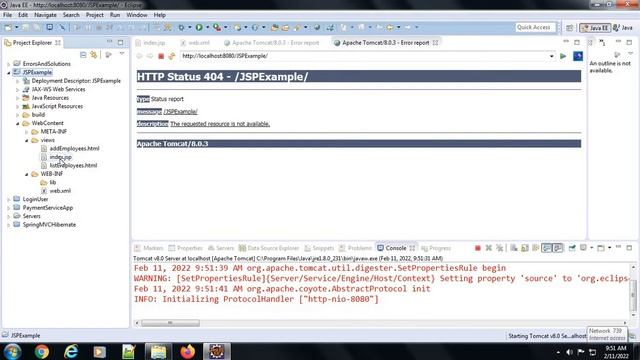Click the green Run button in toolbar
Screen dimensions: 640x360
pos(199,27)
